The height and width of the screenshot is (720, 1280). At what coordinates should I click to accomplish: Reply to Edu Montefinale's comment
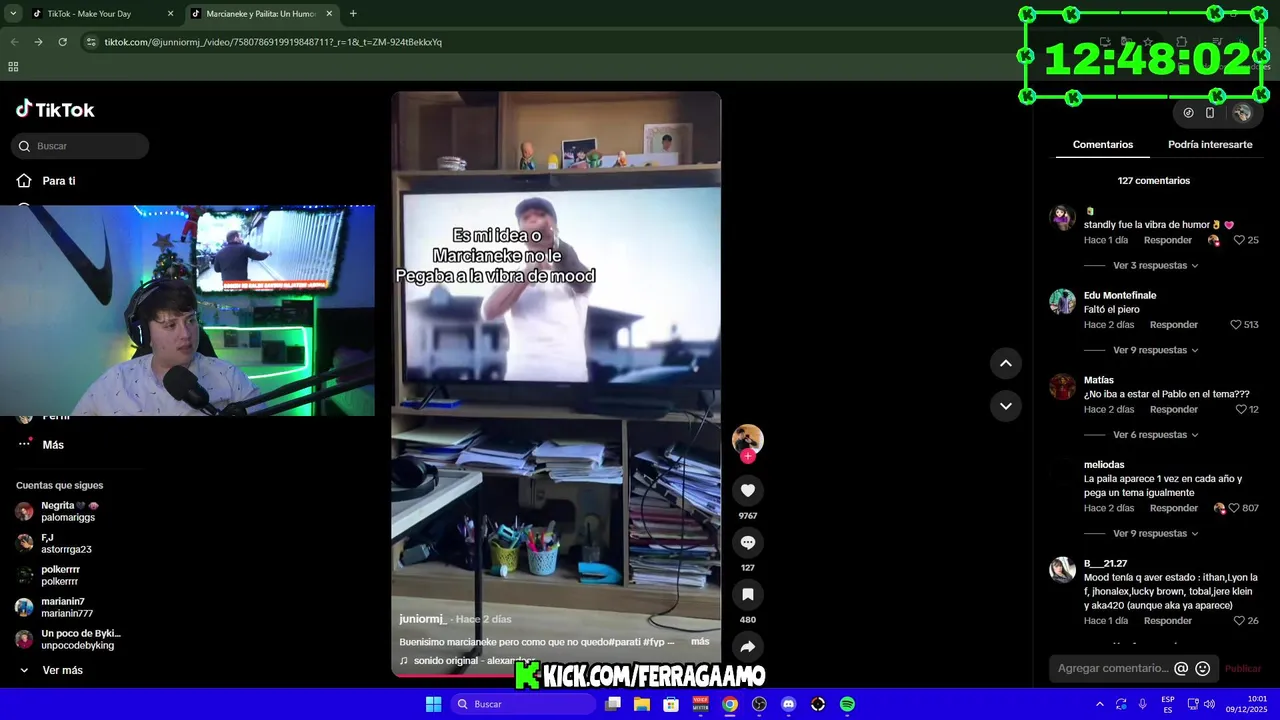tap(1173, 325)
